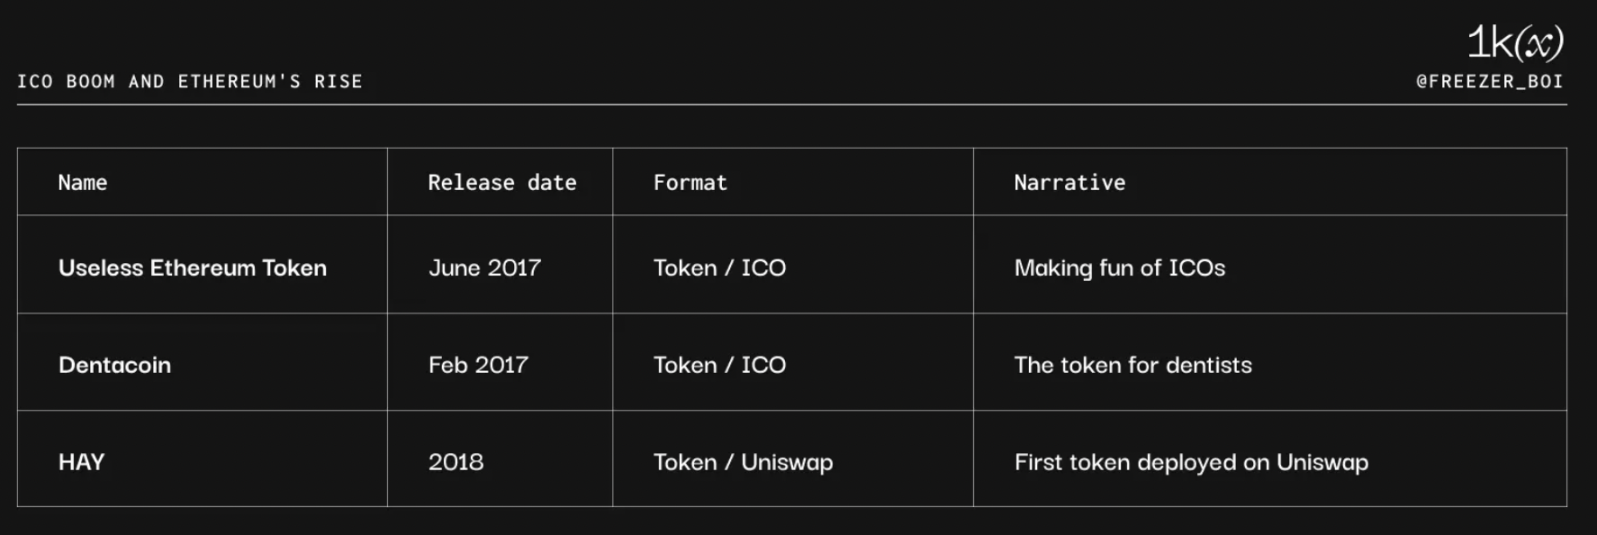The height and width of the screenshot is (535, 1597).
Task: Click the Feb 2017 release date
Action: pos(478,365)
